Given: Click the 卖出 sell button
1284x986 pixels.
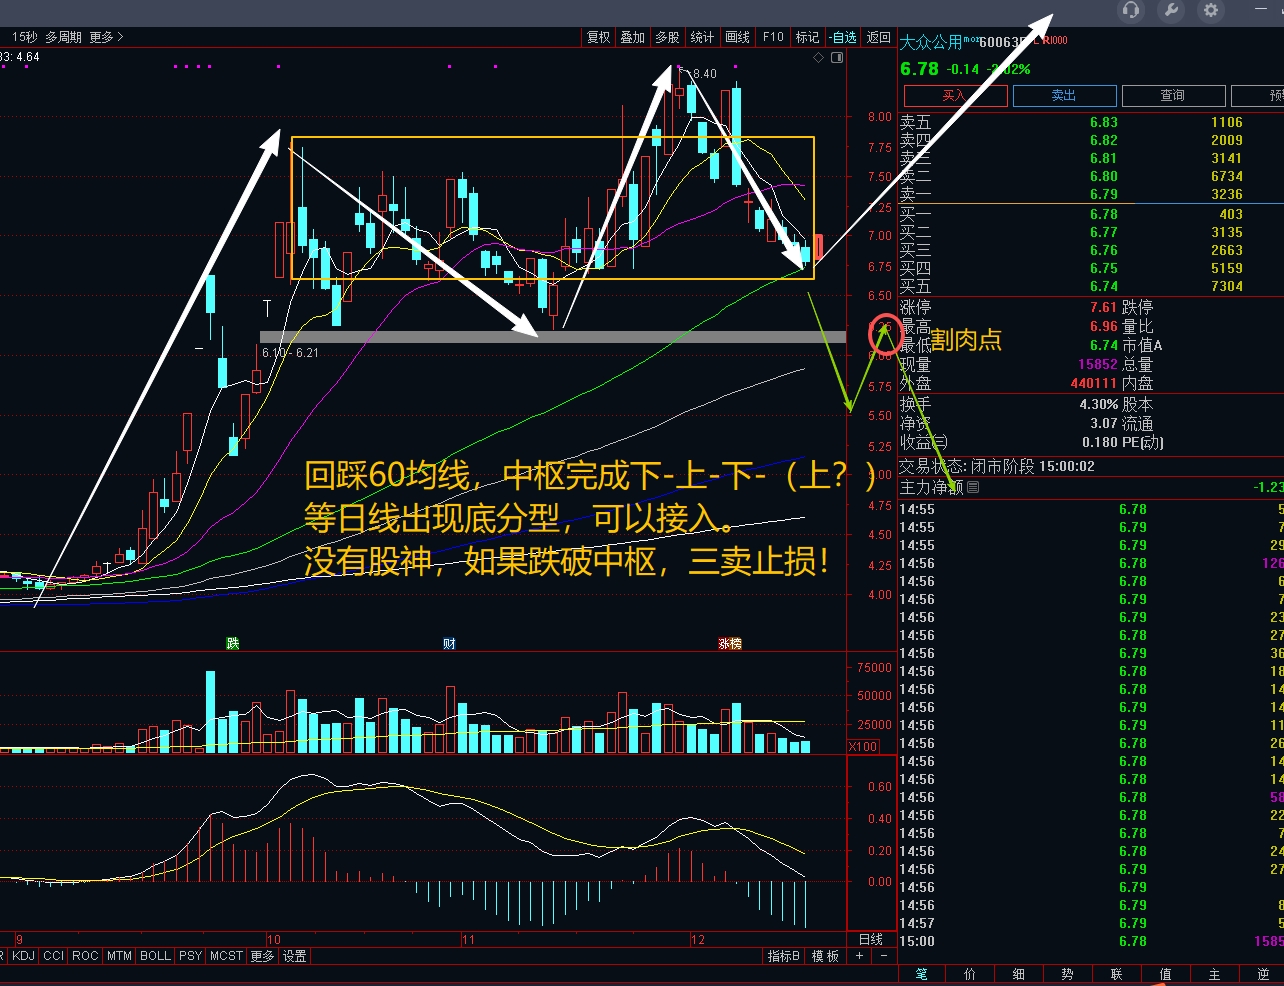Looking at the screenshot, I should [x=1064, y=96].
